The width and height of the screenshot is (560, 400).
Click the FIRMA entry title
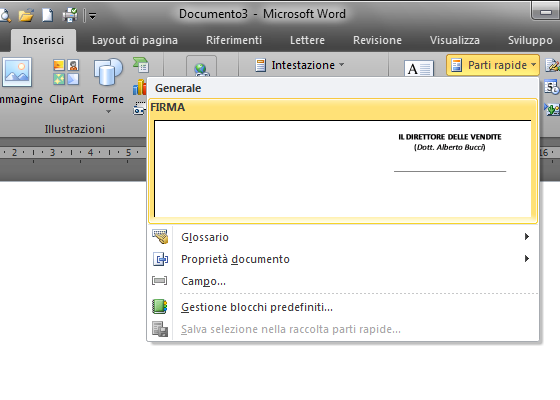coord(168,107)
